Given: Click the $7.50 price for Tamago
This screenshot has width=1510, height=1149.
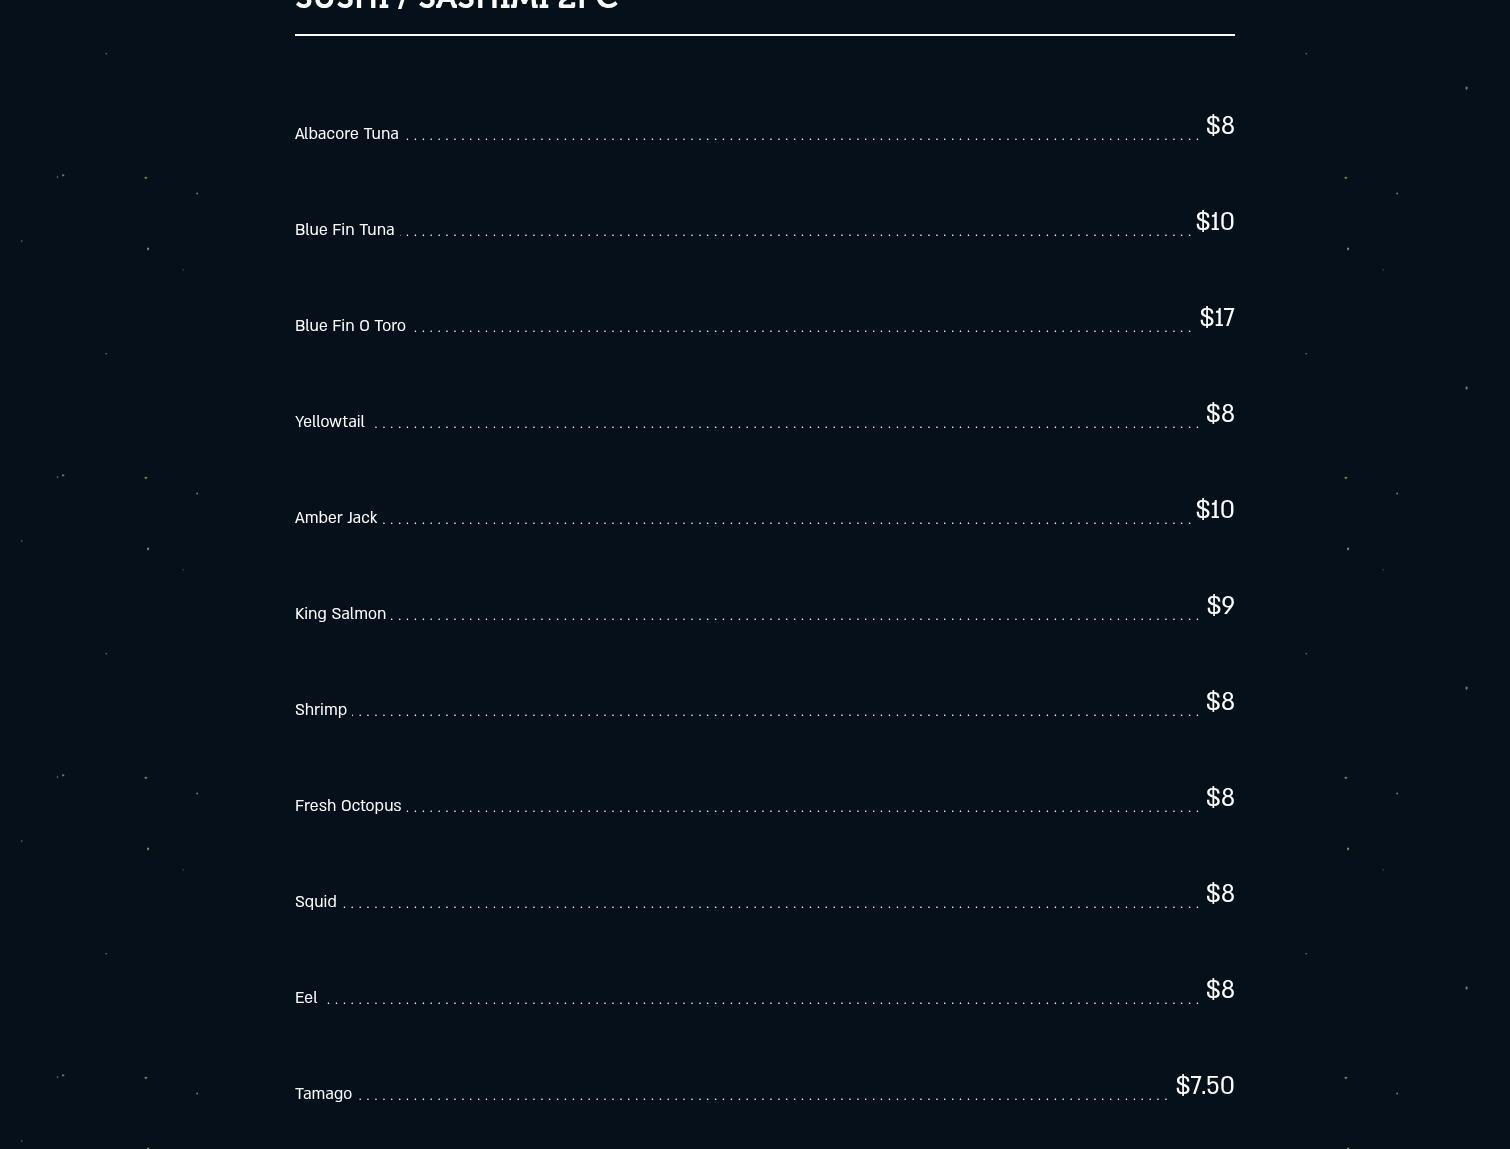Looking at the screenshot, I should pyautogui.click(x=1204, y=1085).
